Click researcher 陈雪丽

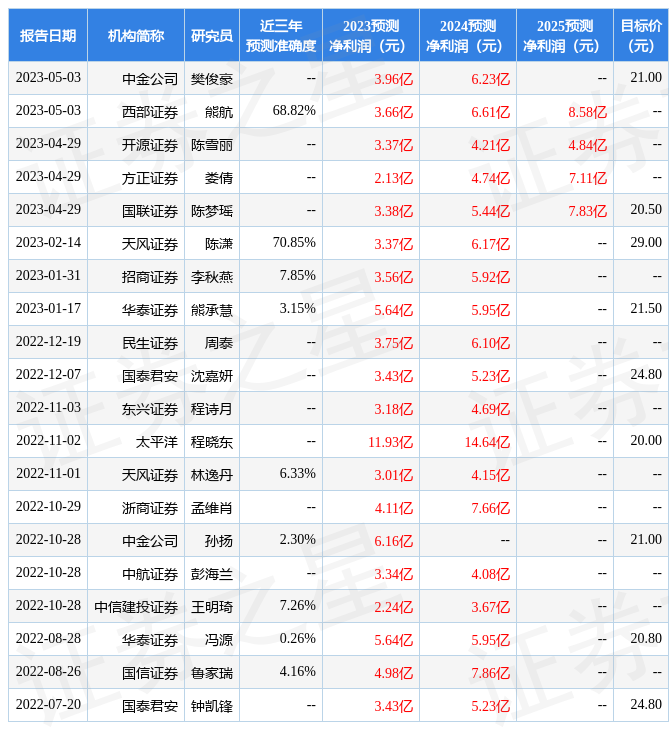point(212,145)
